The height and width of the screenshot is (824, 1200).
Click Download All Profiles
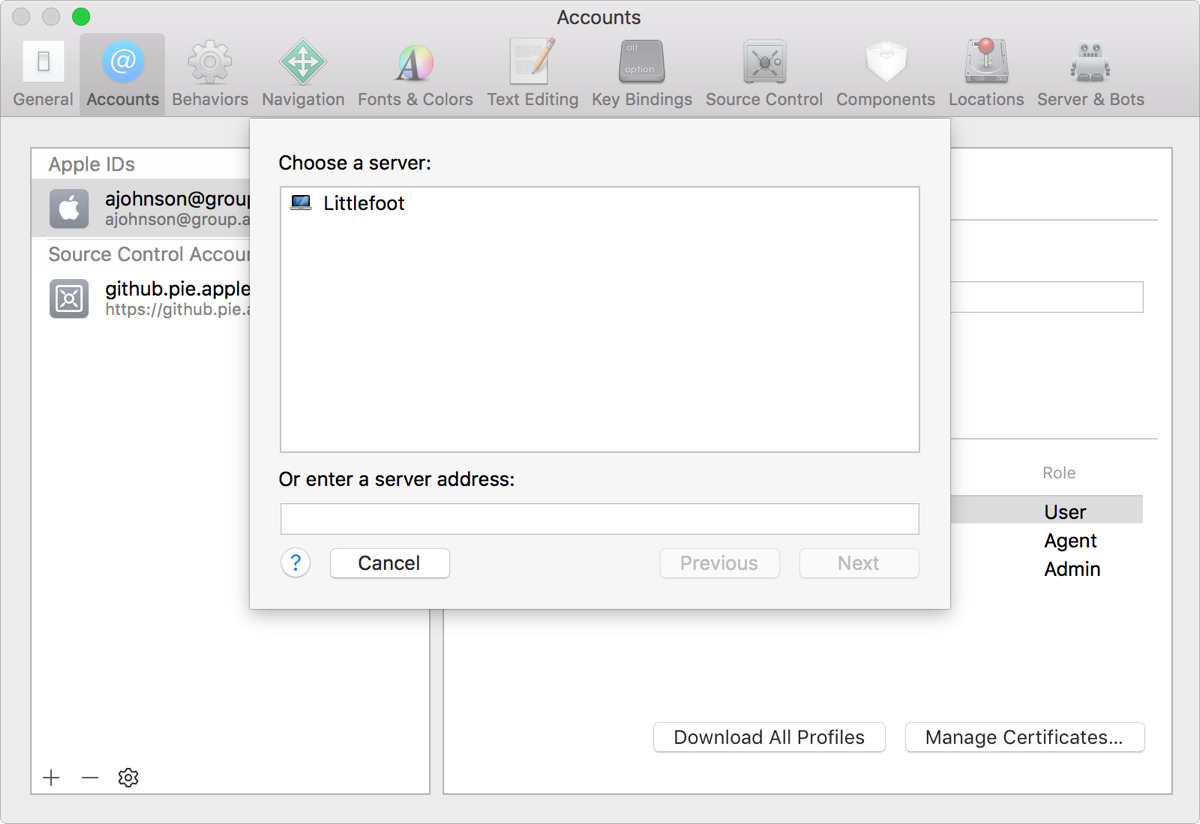[769, 737]
